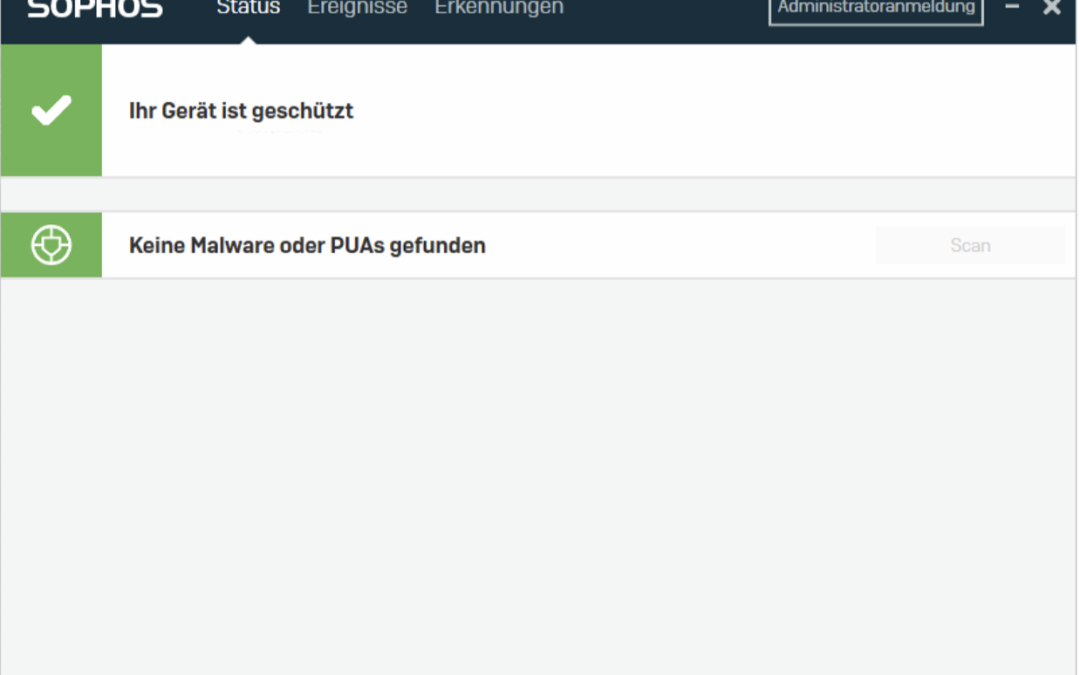1080x675 pixels.
Task: Switch to the Ereignisse tab
Action: coord(357,8)
